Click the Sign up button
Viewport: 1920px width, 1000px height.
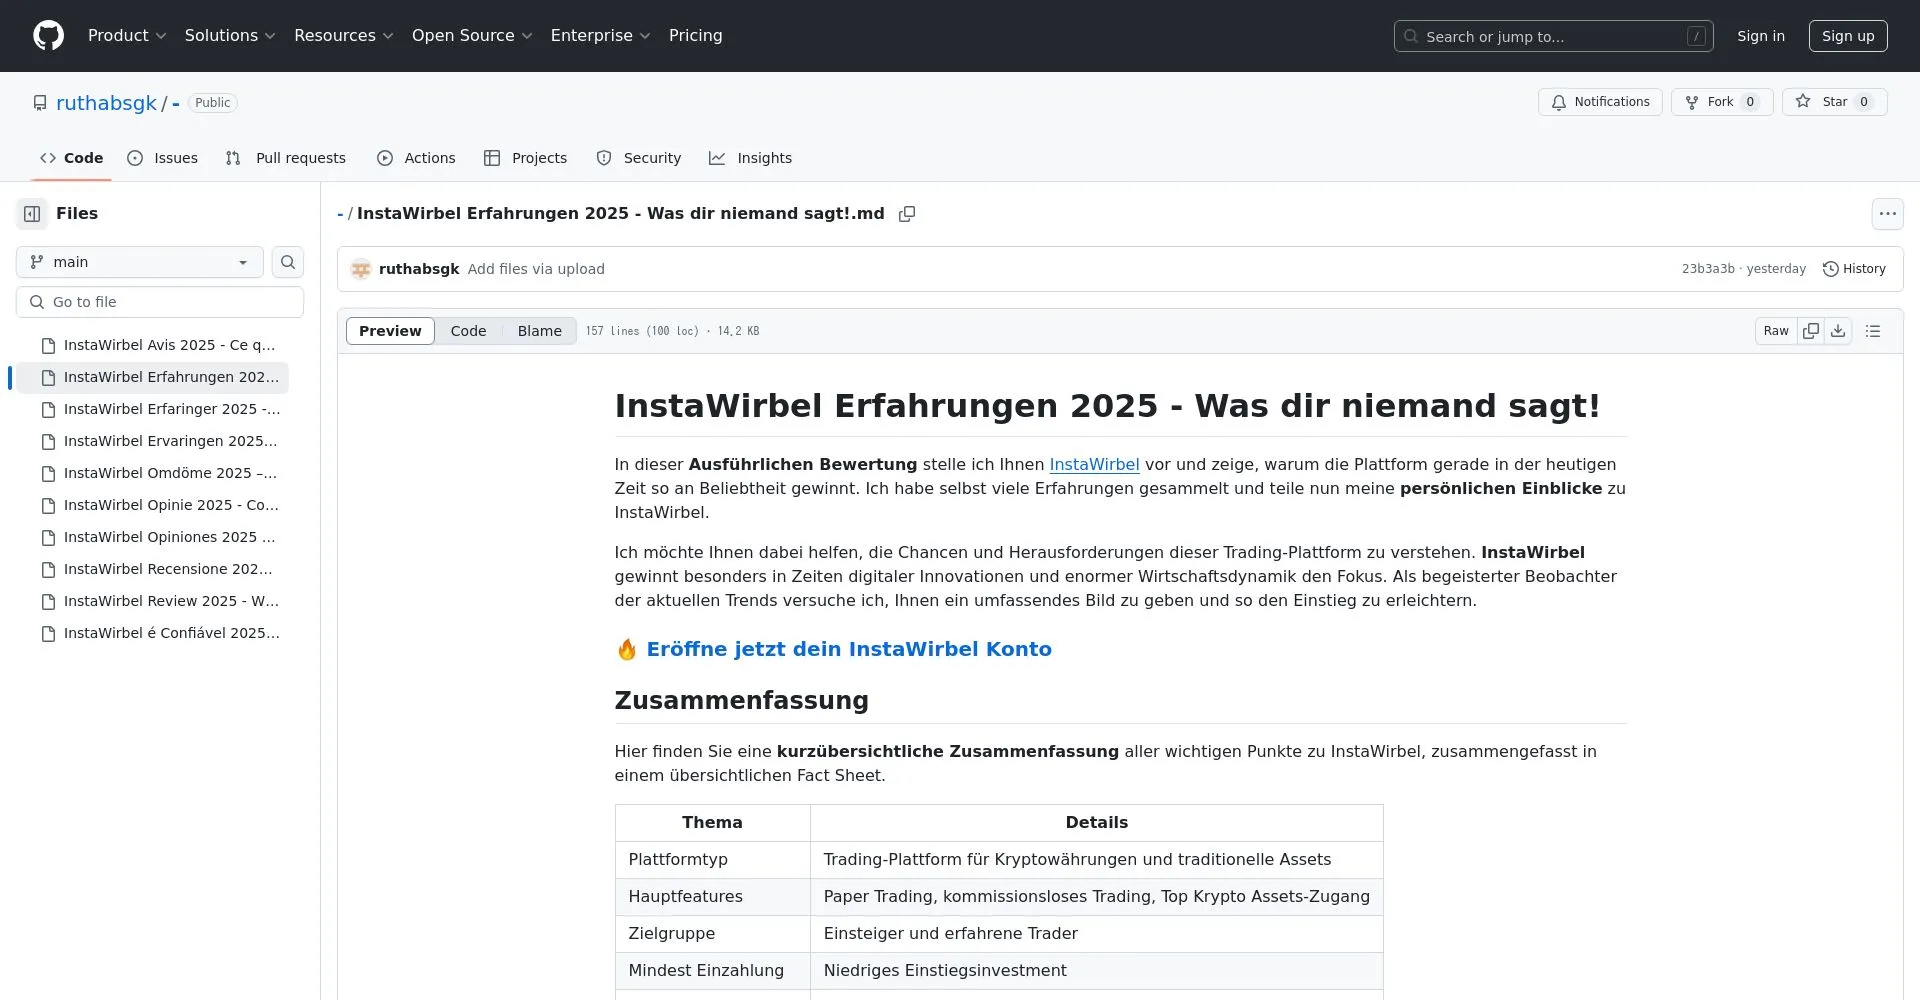point(1847,36)
